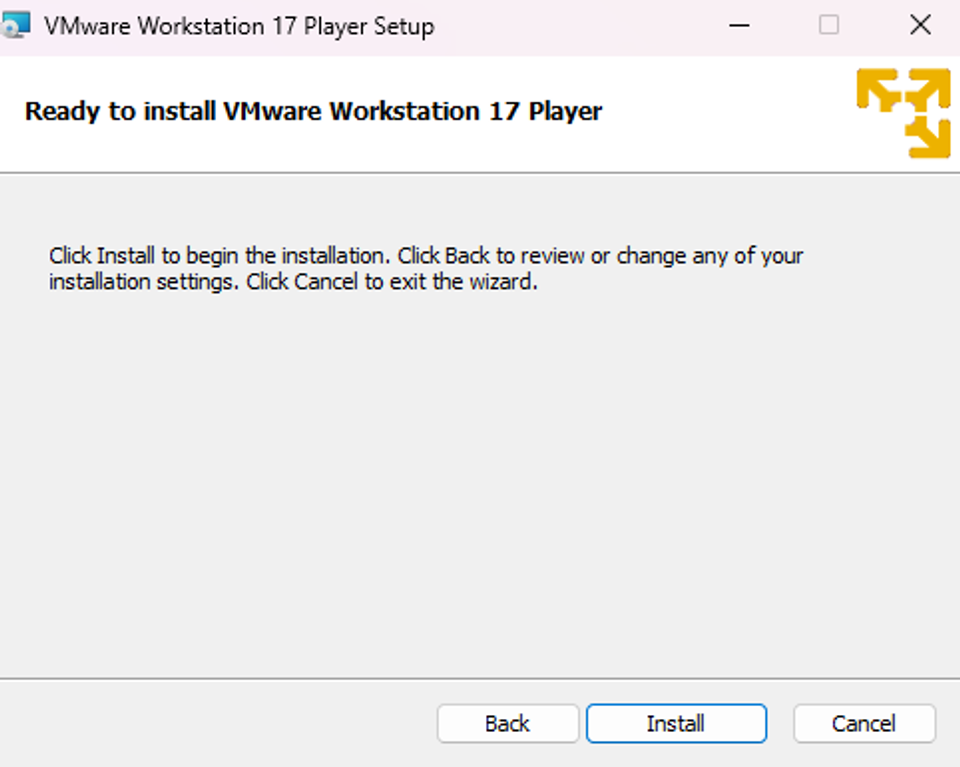Minimize the VMware Setup window
The image size is (960, 767).
tap(739, 26)
